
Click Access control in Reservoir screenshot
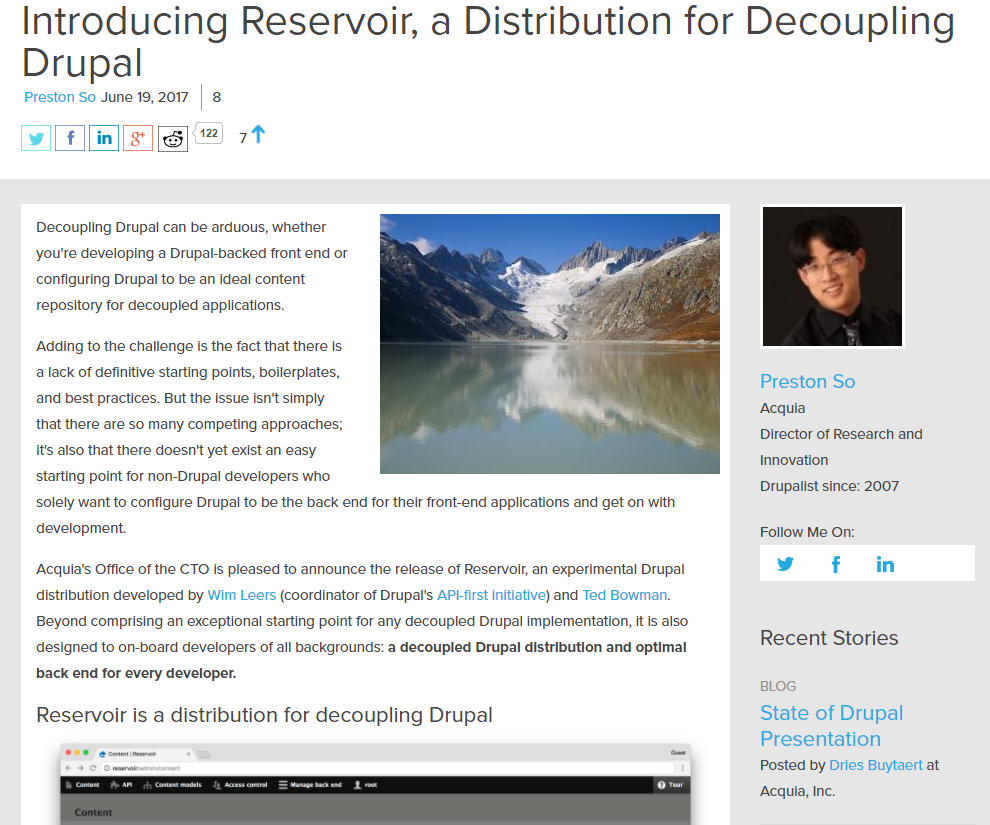240,785
